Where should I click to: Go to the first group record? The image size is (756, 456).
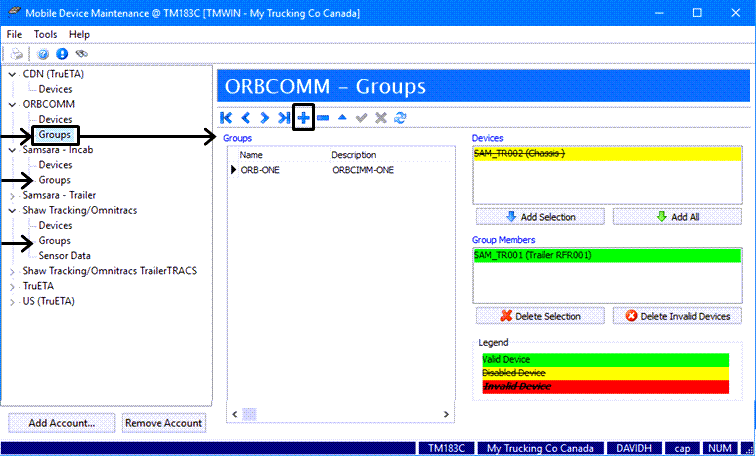(227, 118)
